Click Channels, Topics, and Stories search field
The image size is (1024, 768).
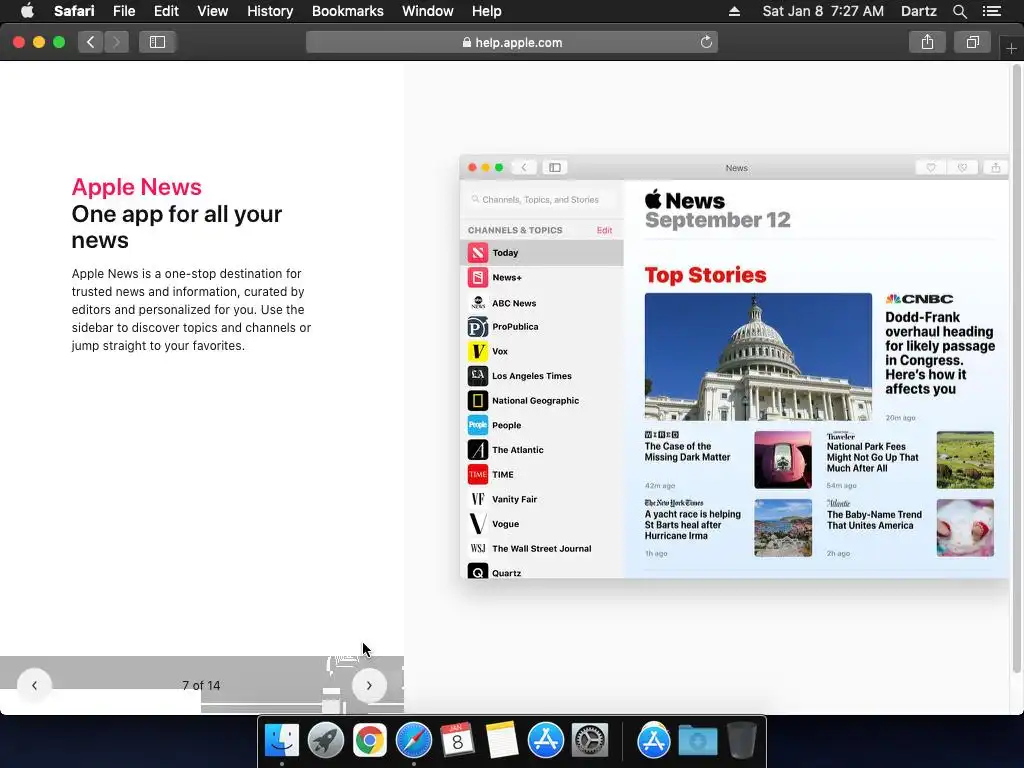(541, 200)
